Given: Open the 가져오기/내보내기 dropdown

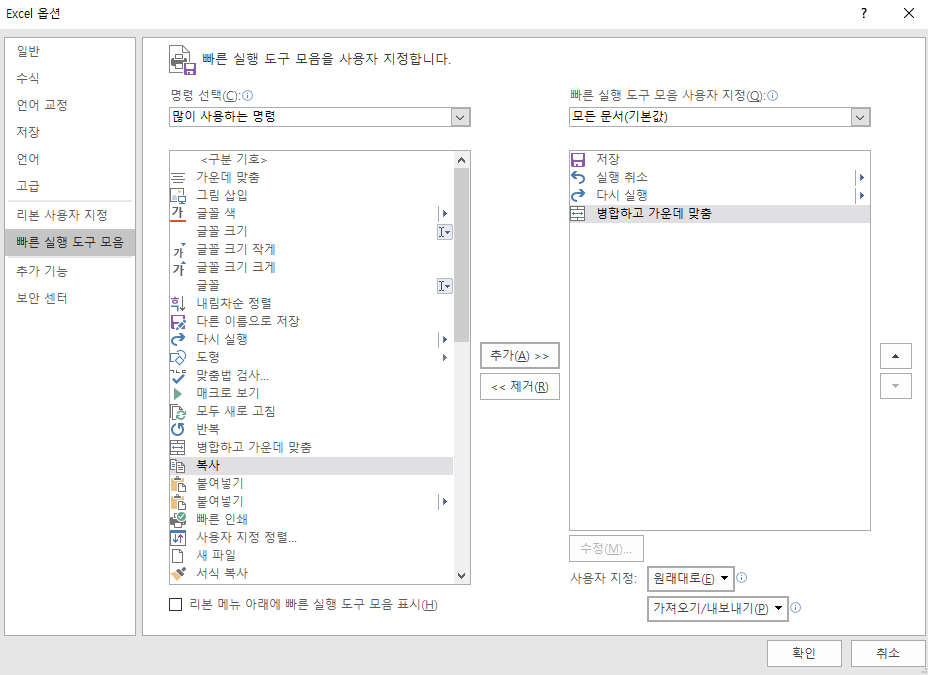Looking at the screenshot, I should click(x=718, y=608).
